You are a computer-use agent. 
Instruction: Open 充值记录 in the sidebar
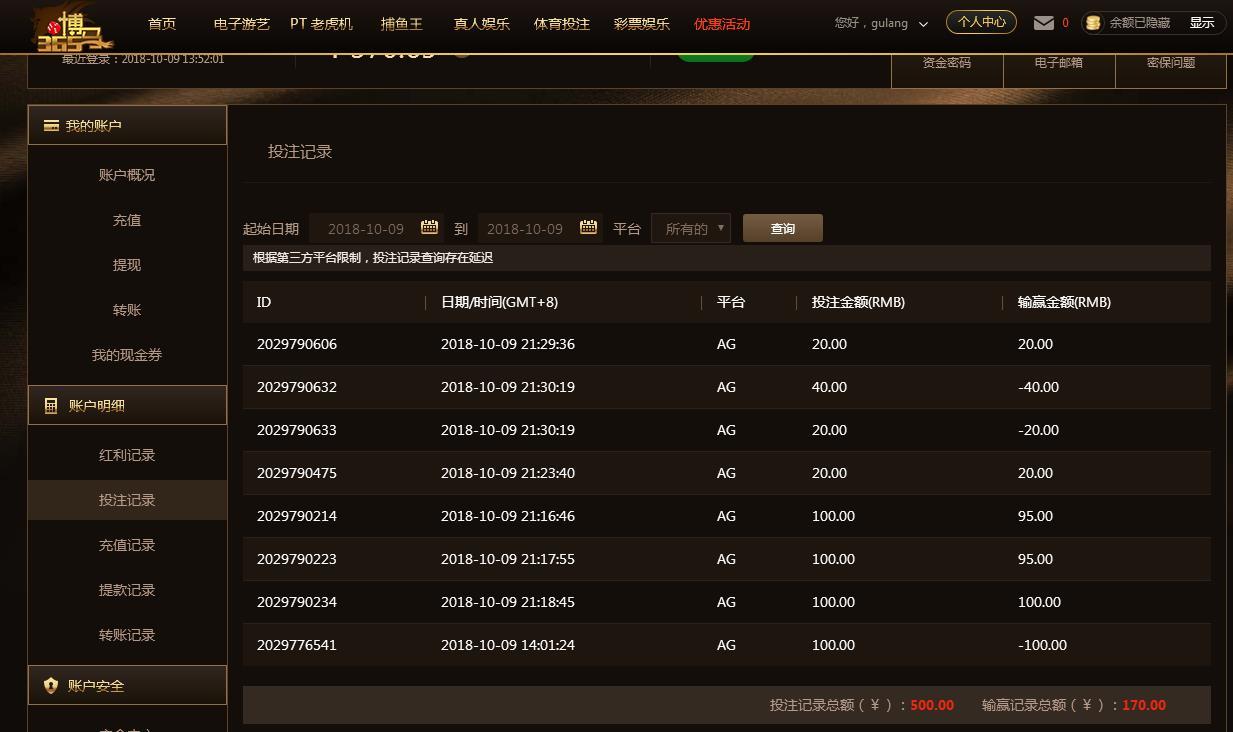click(127, 545)
